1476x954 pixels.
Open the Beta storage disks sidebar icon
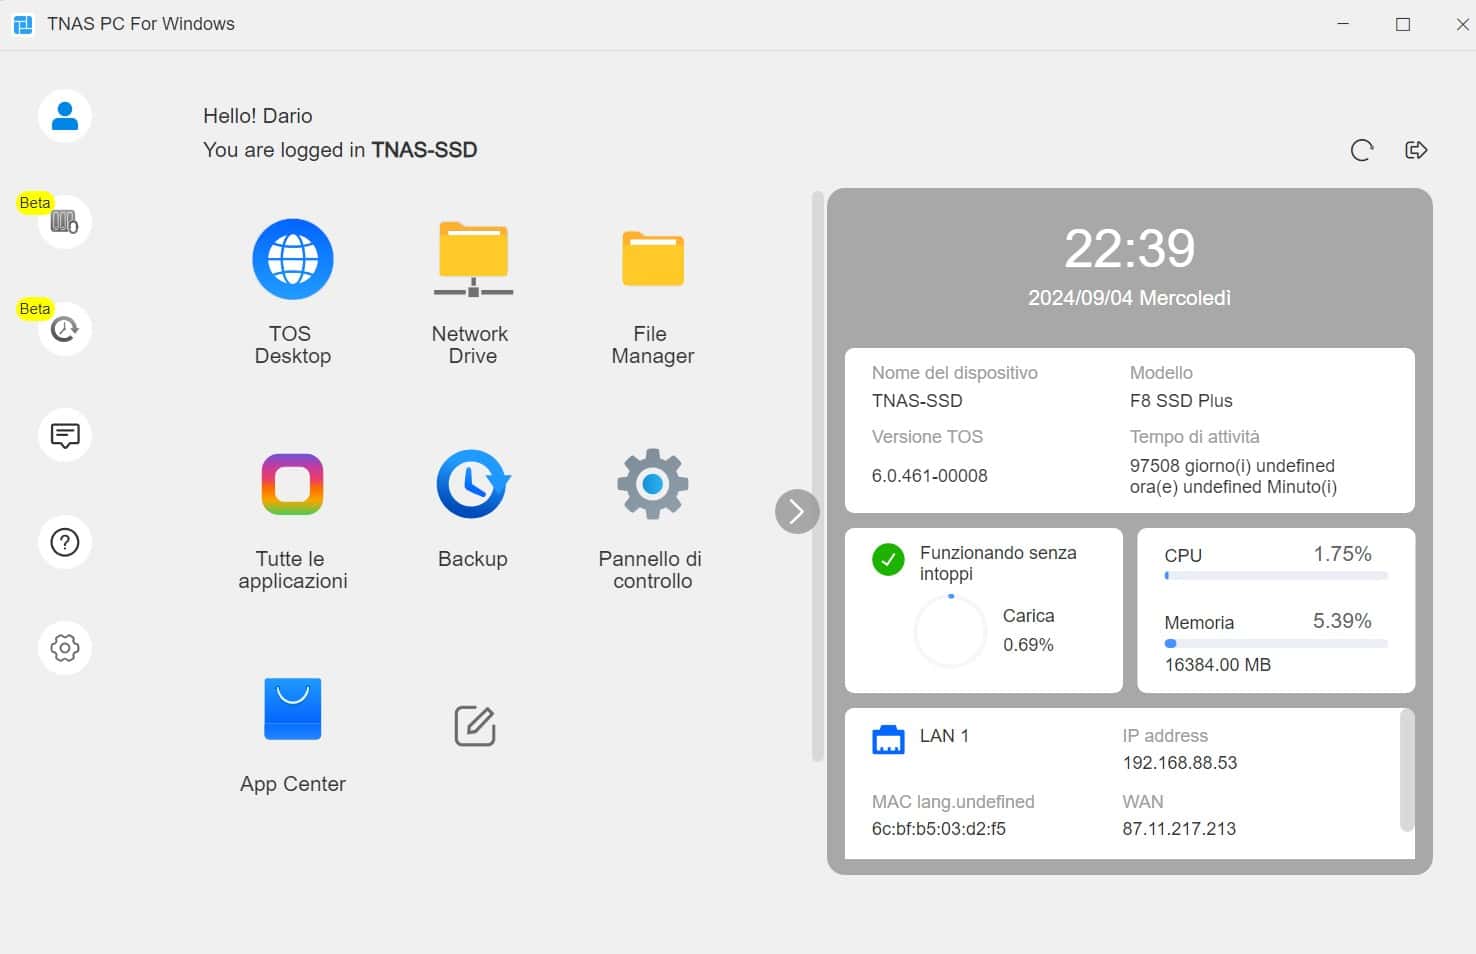point(65,222)
